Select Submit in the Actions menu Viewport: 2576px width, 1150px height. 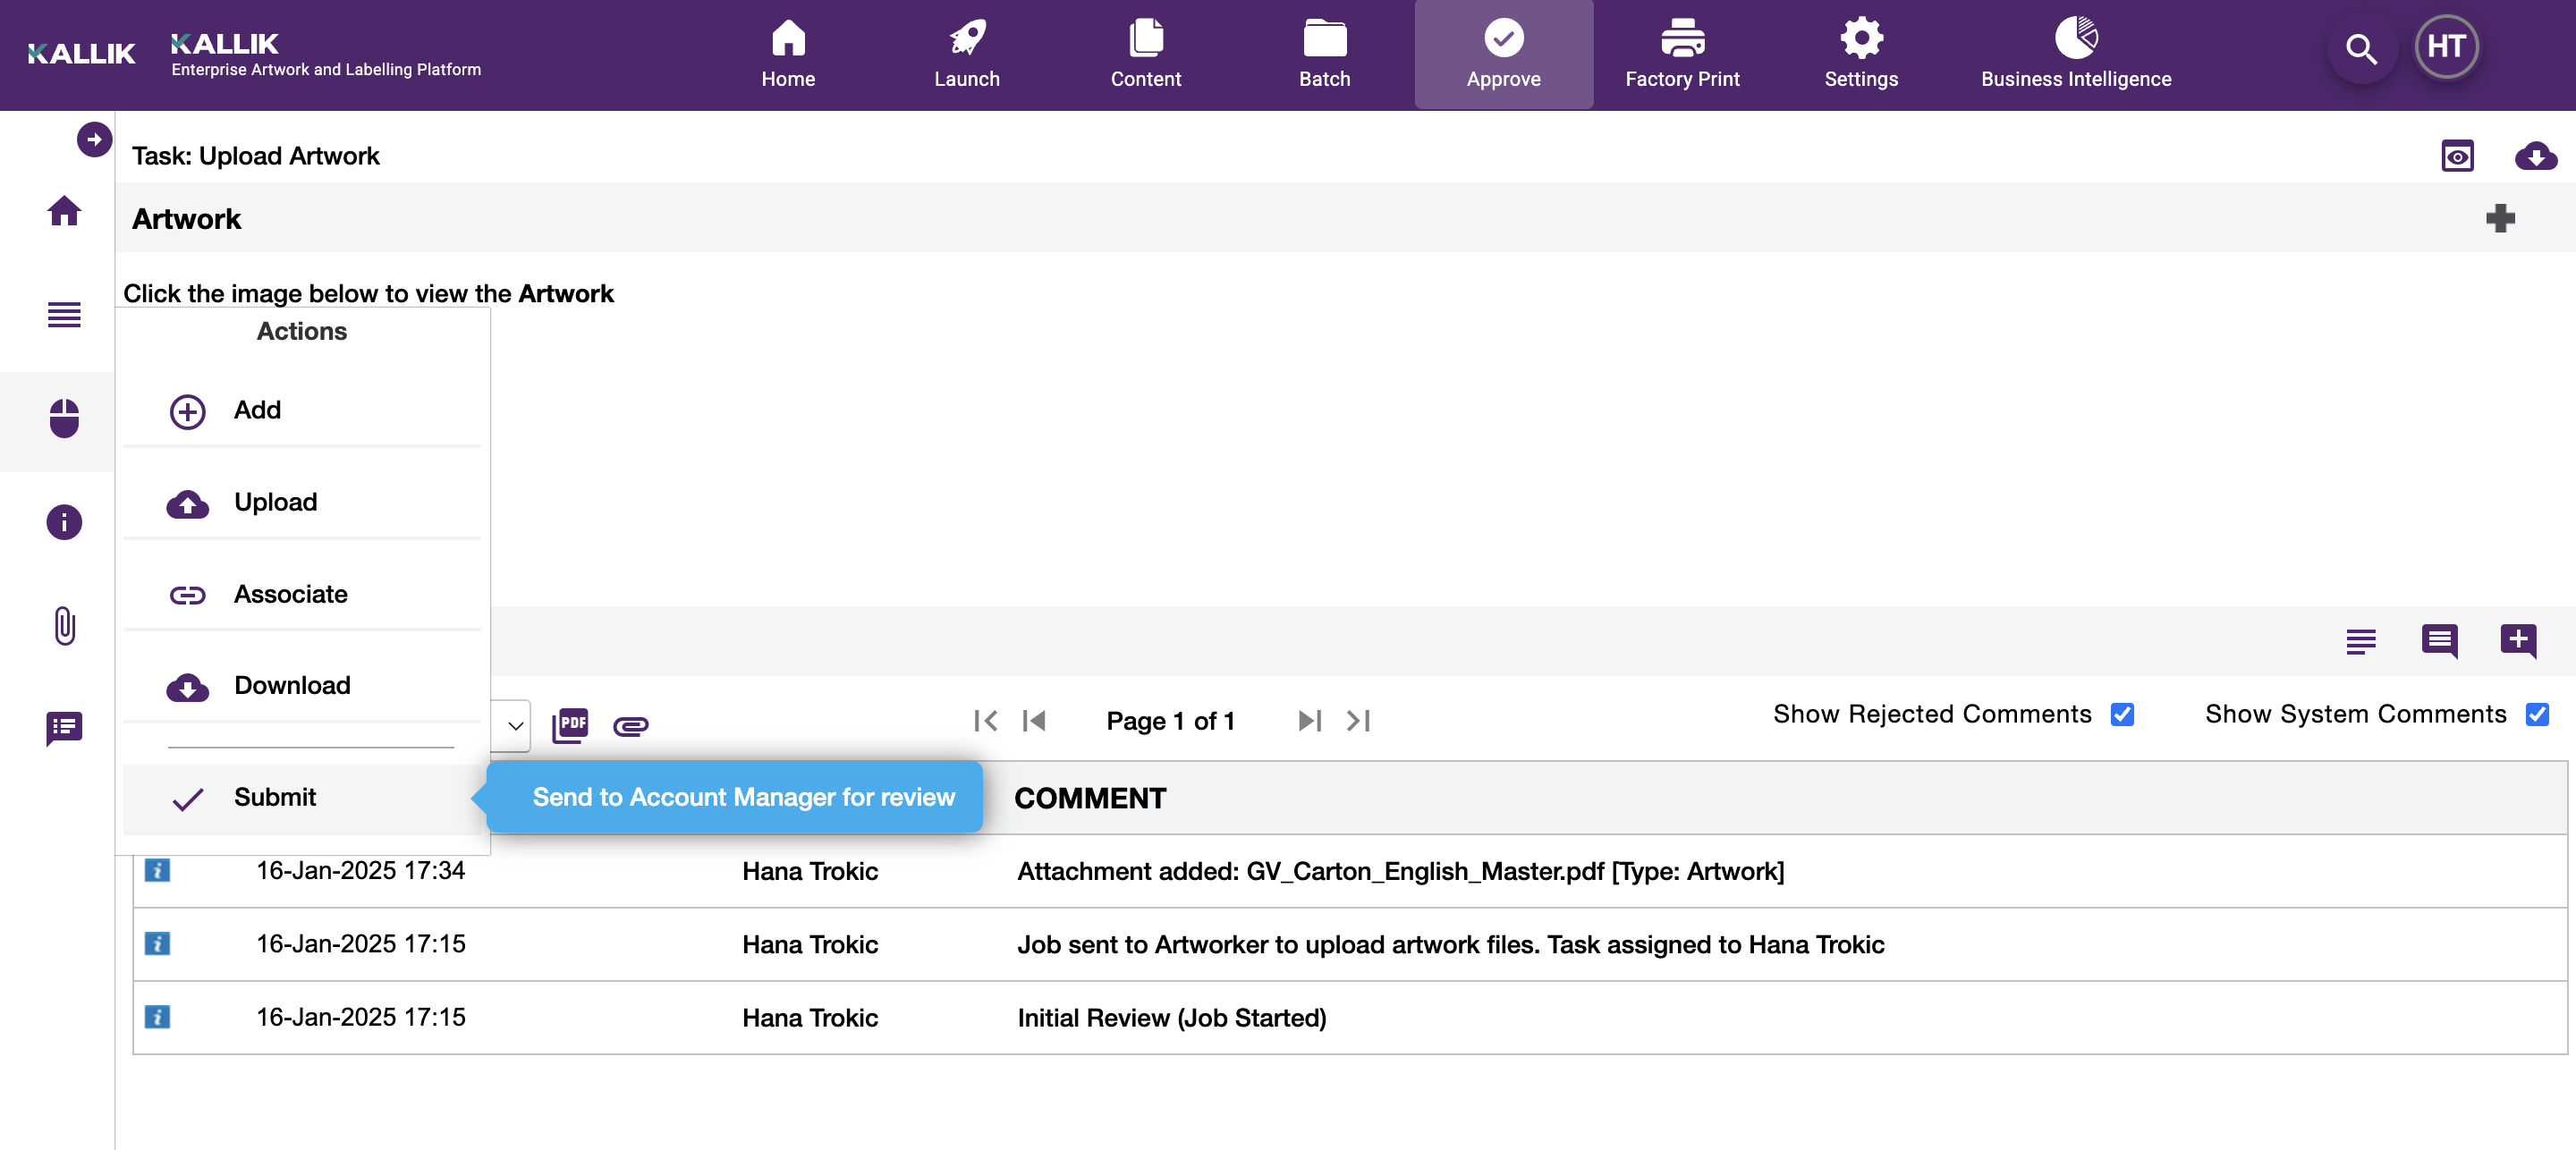274,797
